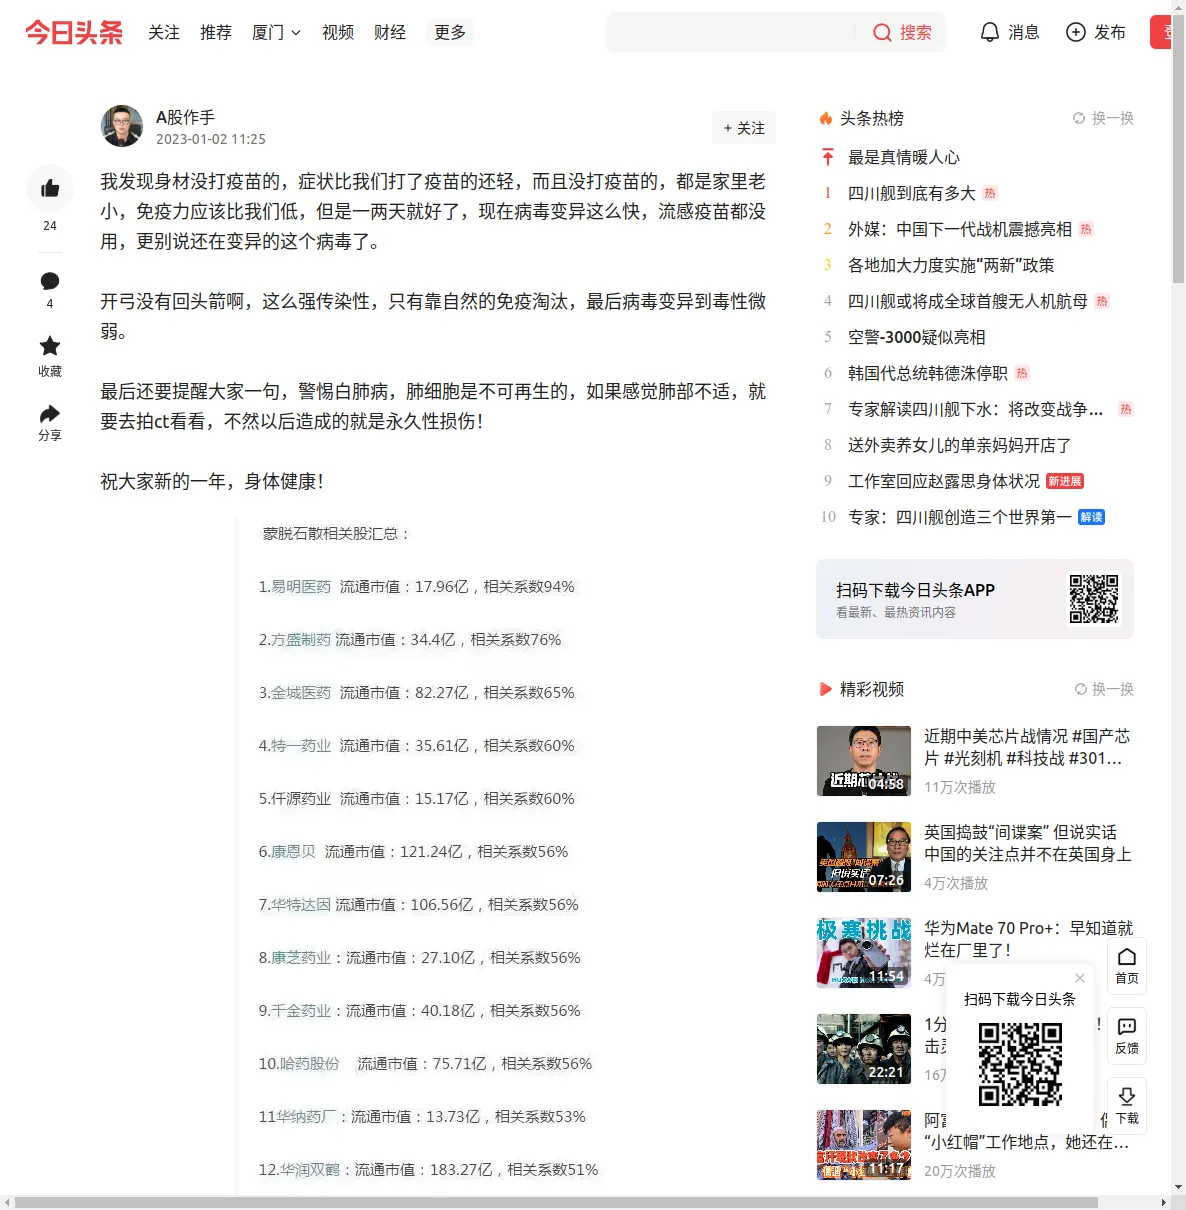Click stock link 哈药股份

coord(309,1063)
